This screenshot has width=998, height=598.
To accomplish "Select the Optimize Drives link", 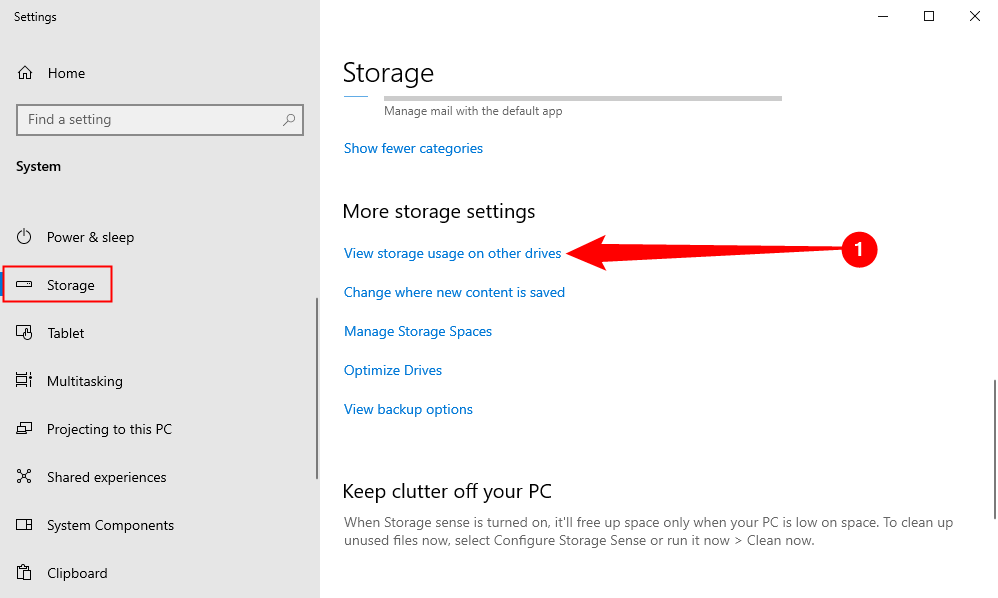I will [393, 370].
